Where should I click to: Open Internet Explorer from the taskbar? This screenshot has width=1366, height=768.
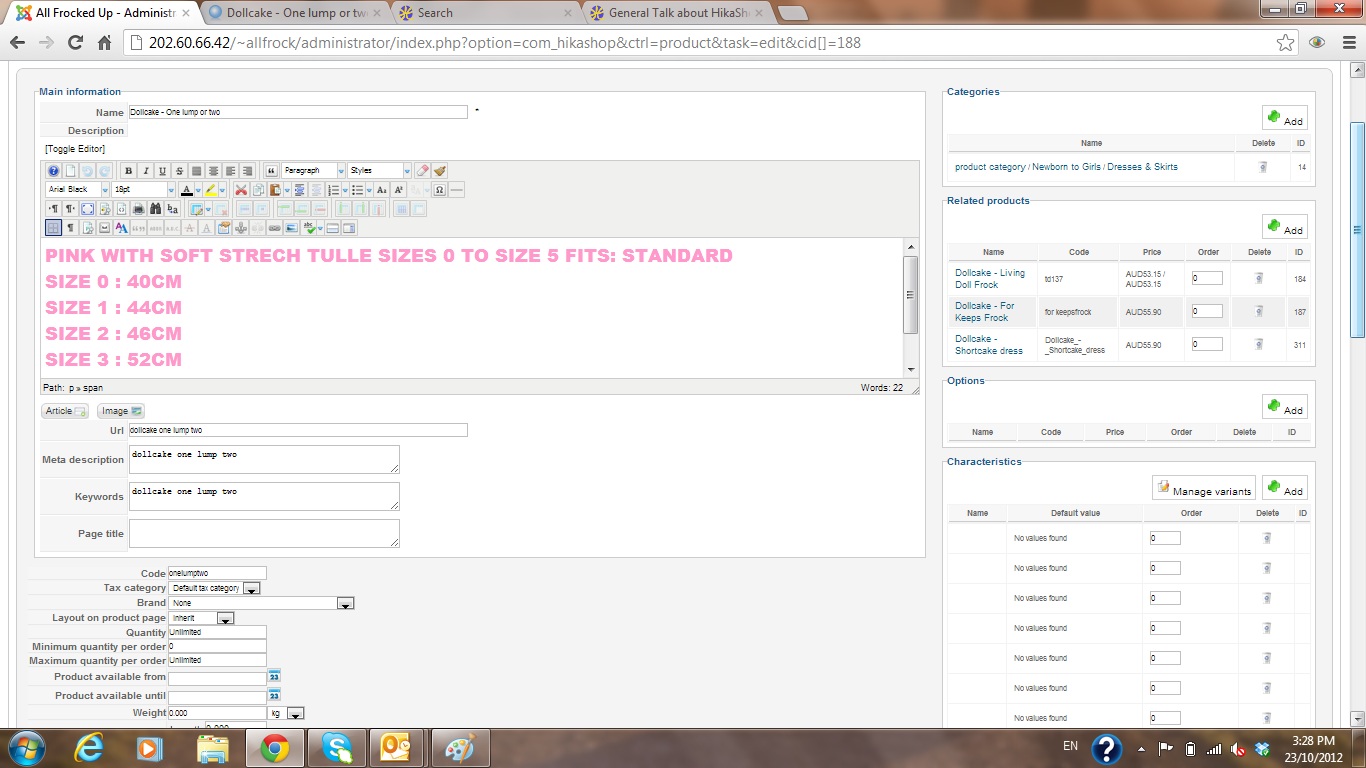click(x=89, y=748)
